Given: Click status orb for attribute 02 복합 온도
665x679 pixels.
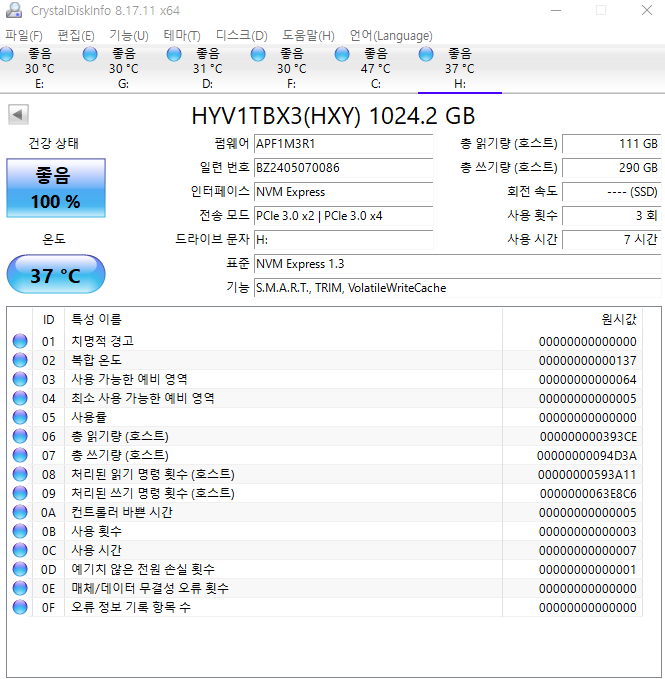Looking at the screenshot, I should pyautogui.click(x=20, y=360).
